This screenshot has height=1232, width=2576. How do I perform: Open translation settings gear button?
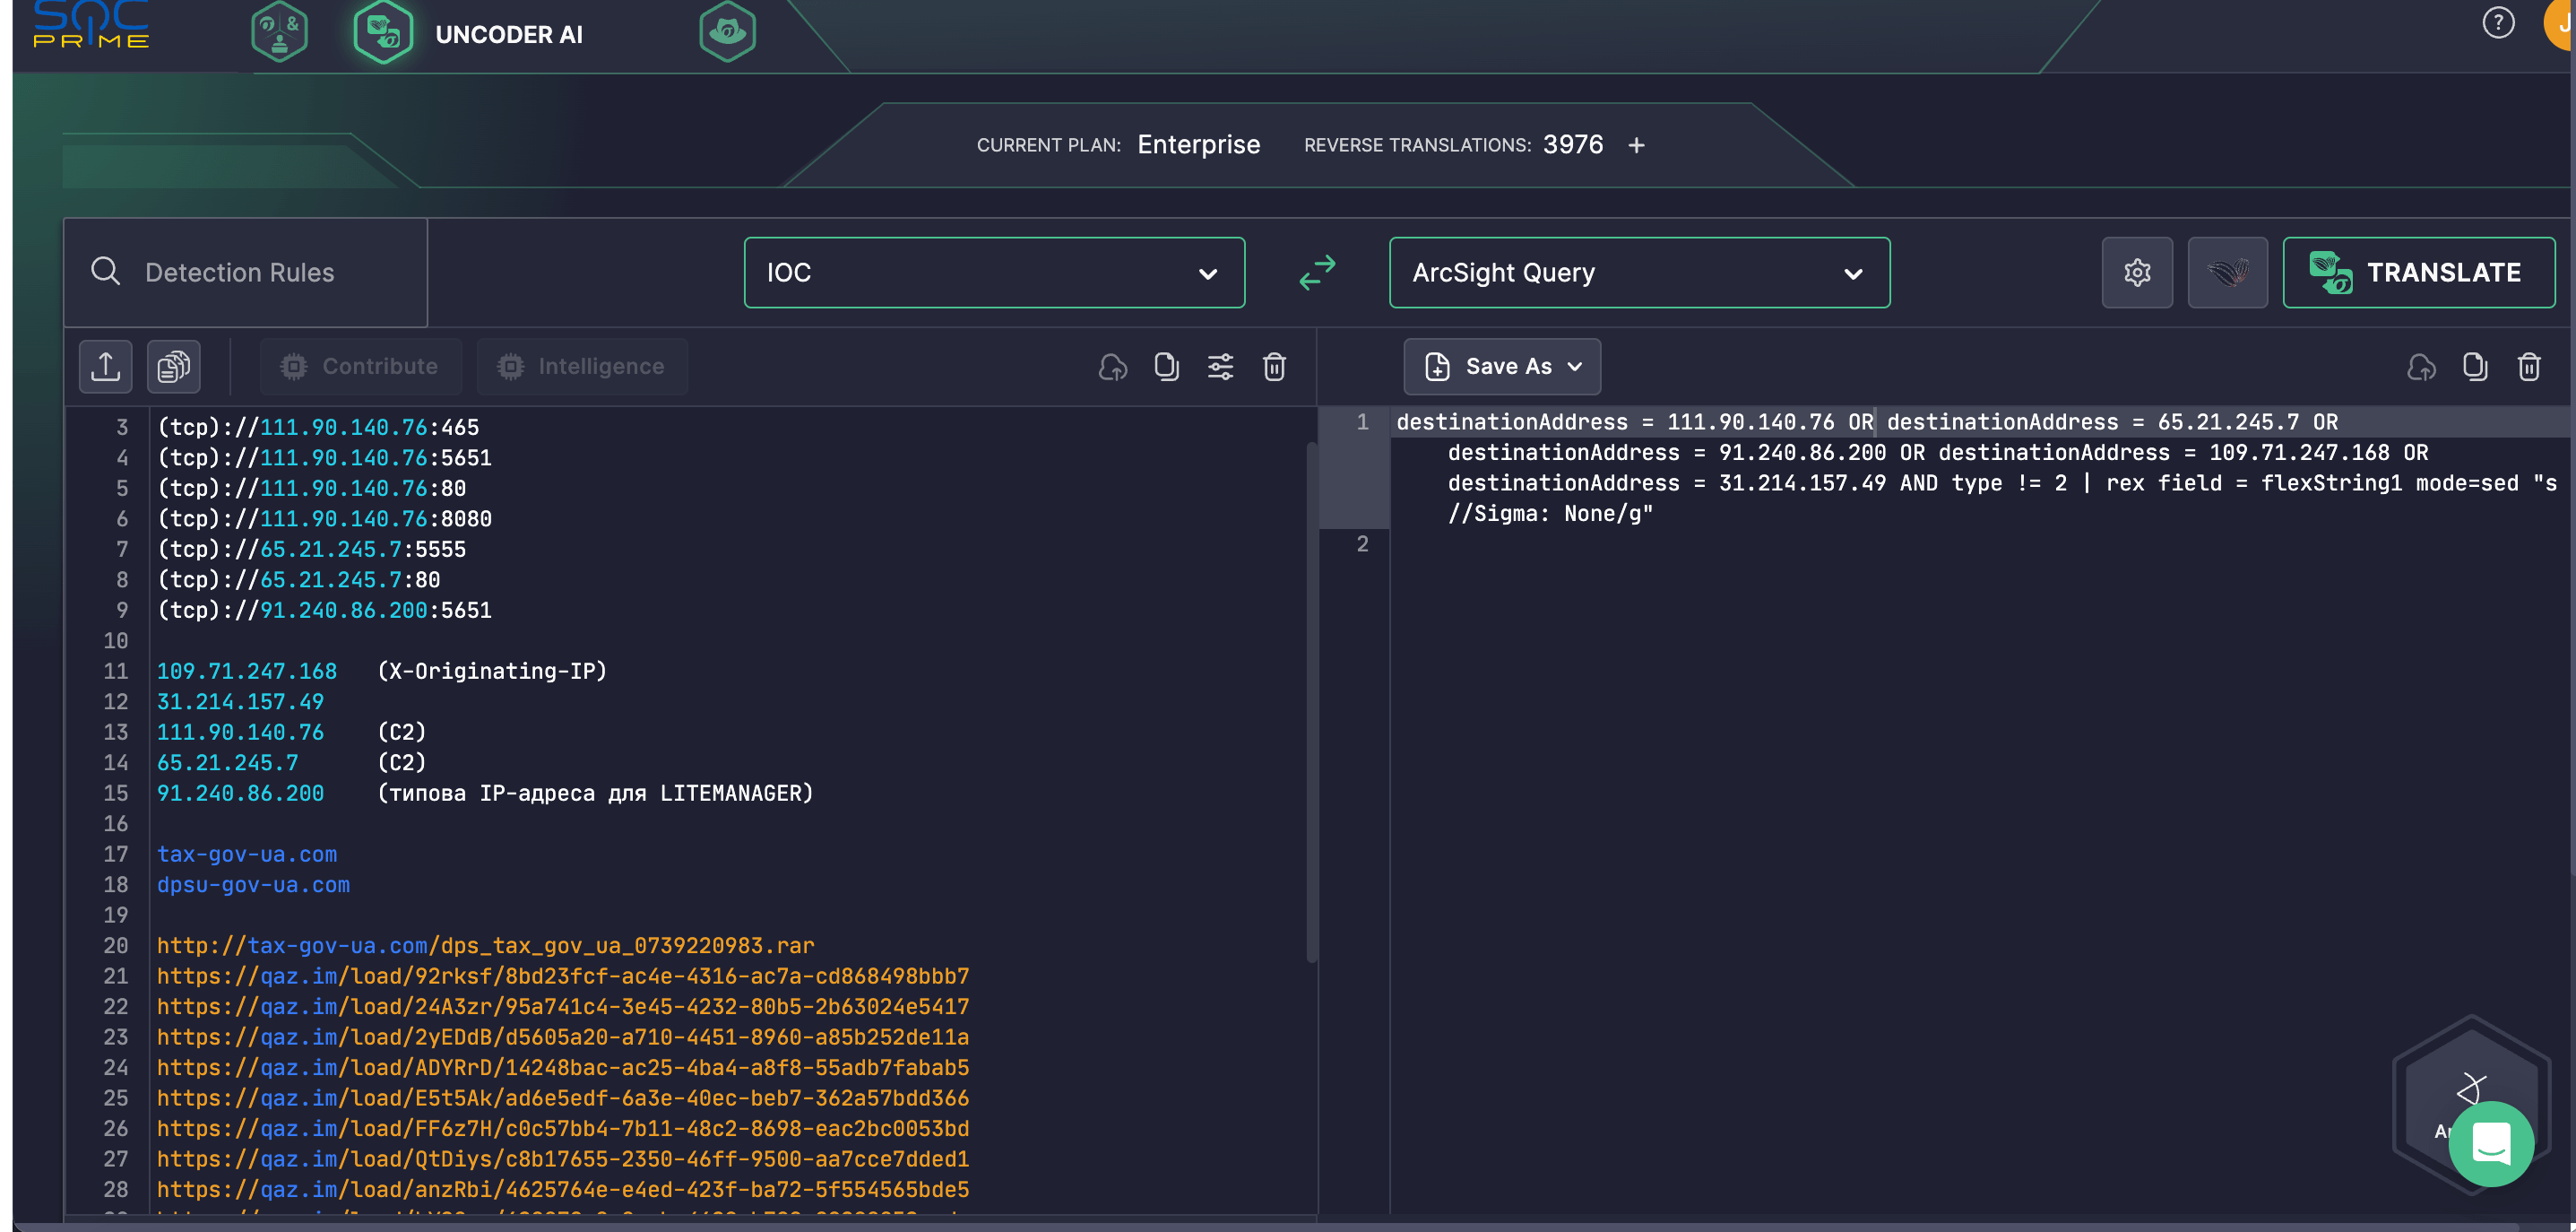pos(2137,272)
